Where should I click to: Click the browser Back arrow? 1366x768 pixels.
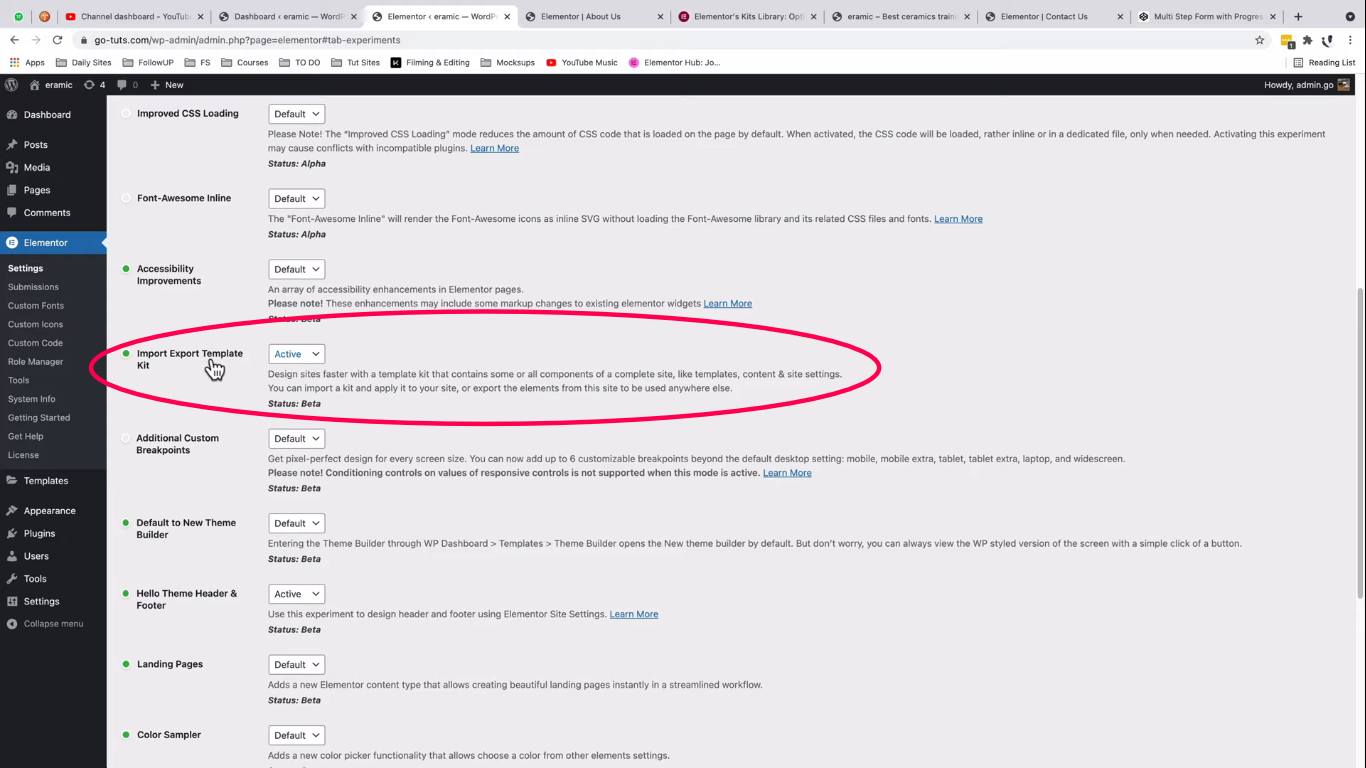[14, 40]
